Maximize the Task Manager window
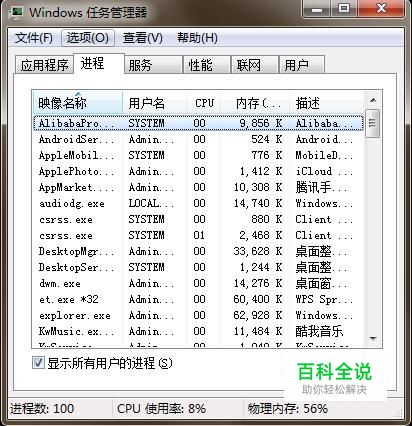The width and height of the screenshot is (412, 426). [344, 9]
